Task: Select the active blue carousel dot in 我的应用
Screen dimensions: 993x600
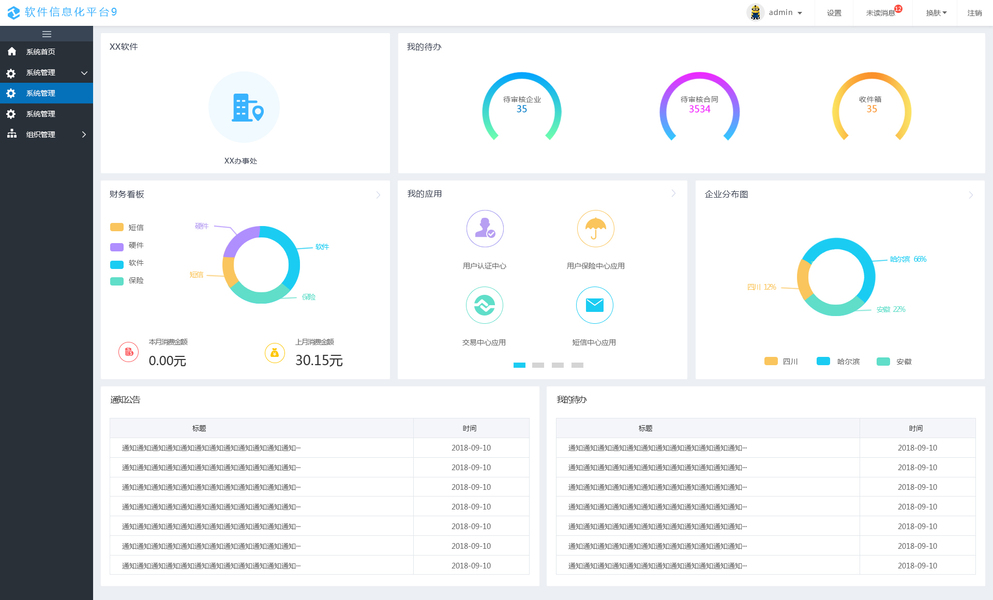Action: point(519,365)
